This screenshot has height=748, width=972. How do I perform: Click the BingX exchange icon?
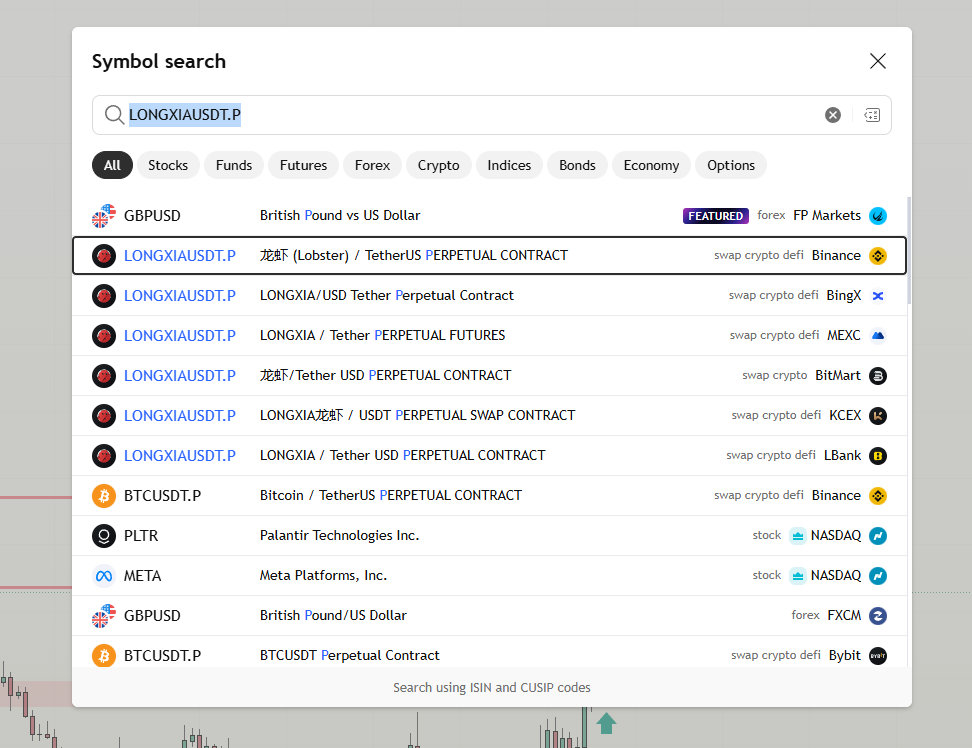click(x=878, y=296)
